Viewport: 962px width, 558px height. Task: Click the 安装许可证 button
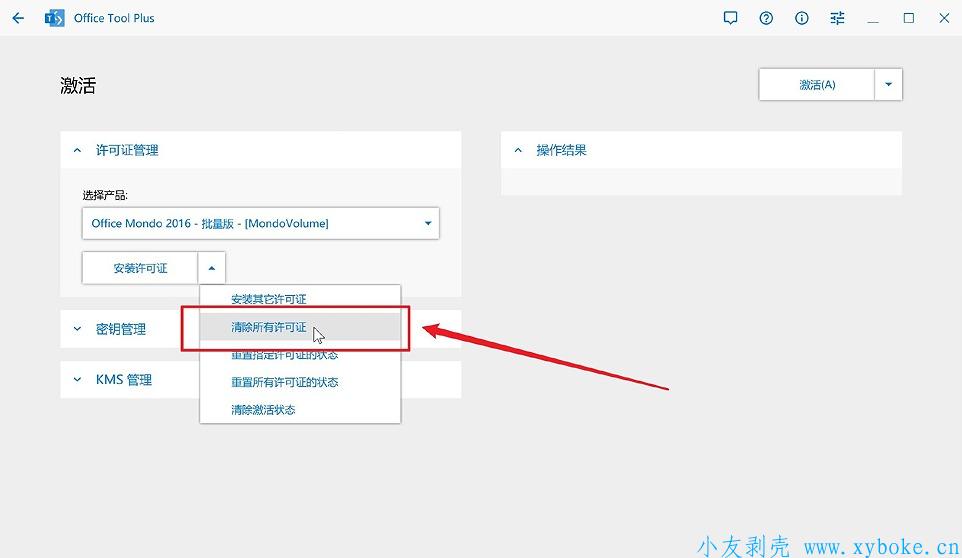[140, 268]
